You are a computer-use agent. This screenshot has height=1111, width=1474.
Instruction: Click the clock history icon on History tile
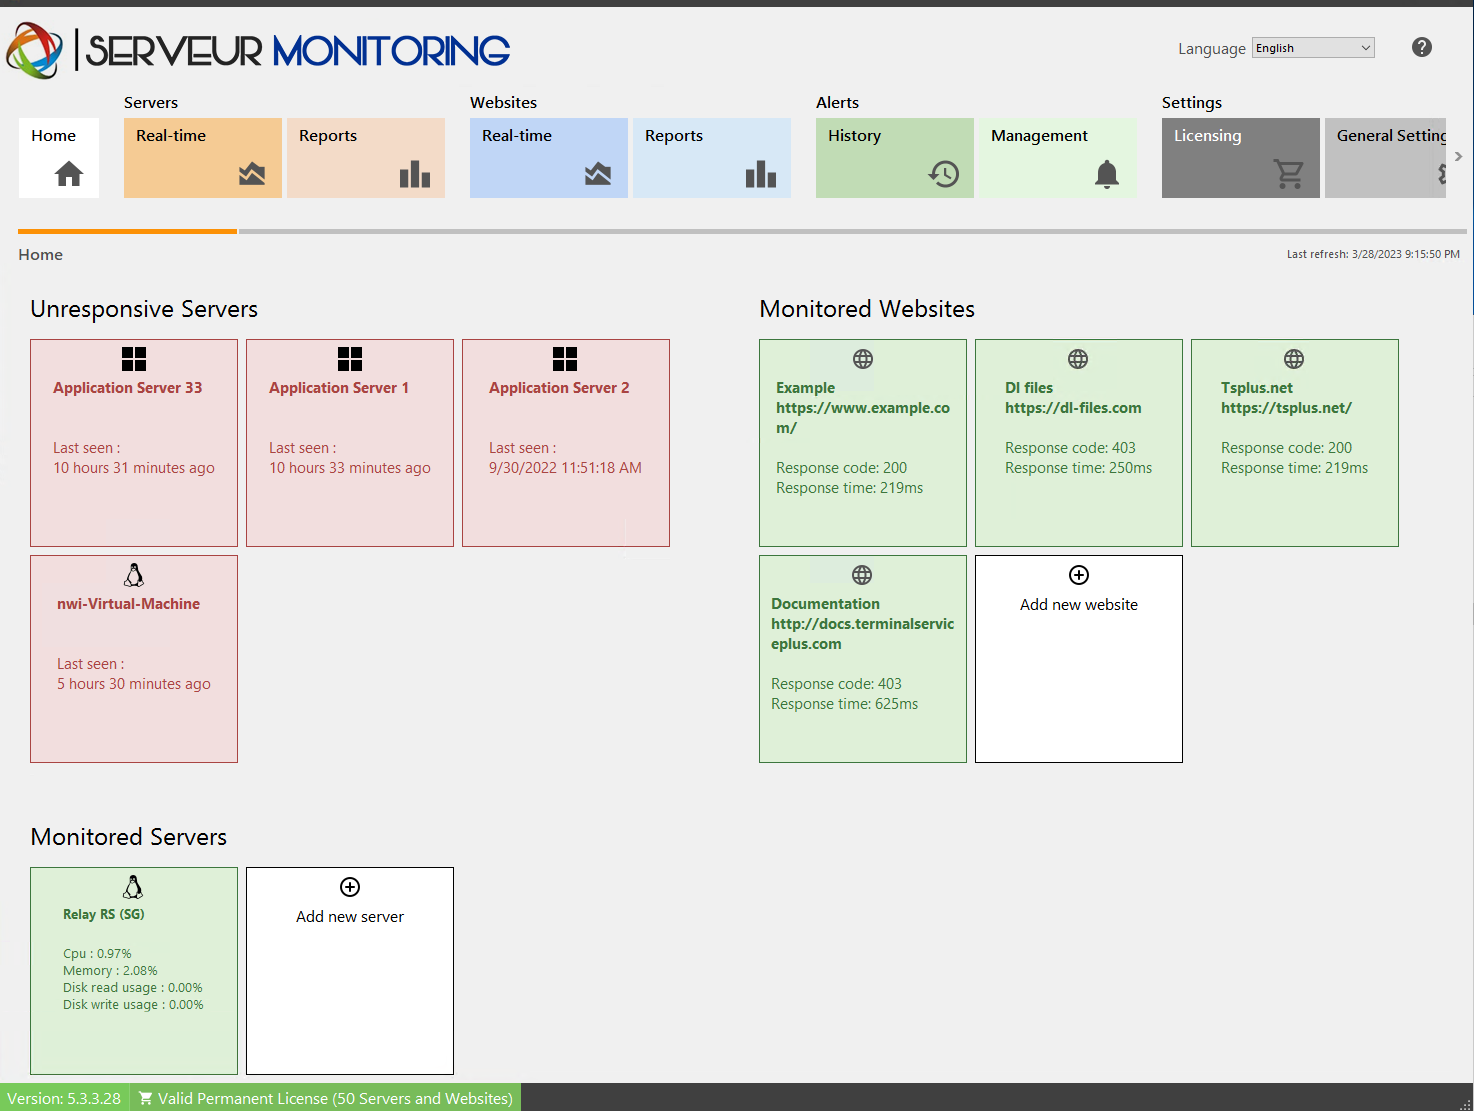(x=943, y=174)
